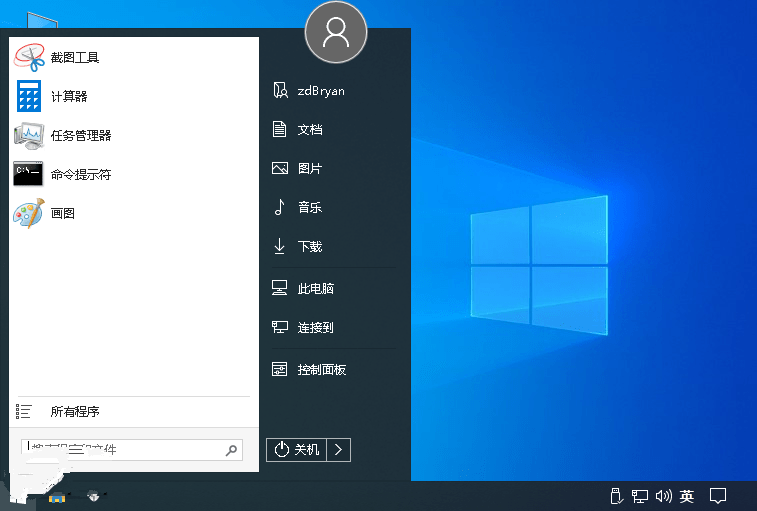
Task: Expand the shutdown options arrow
Action: tap(339, 450)
